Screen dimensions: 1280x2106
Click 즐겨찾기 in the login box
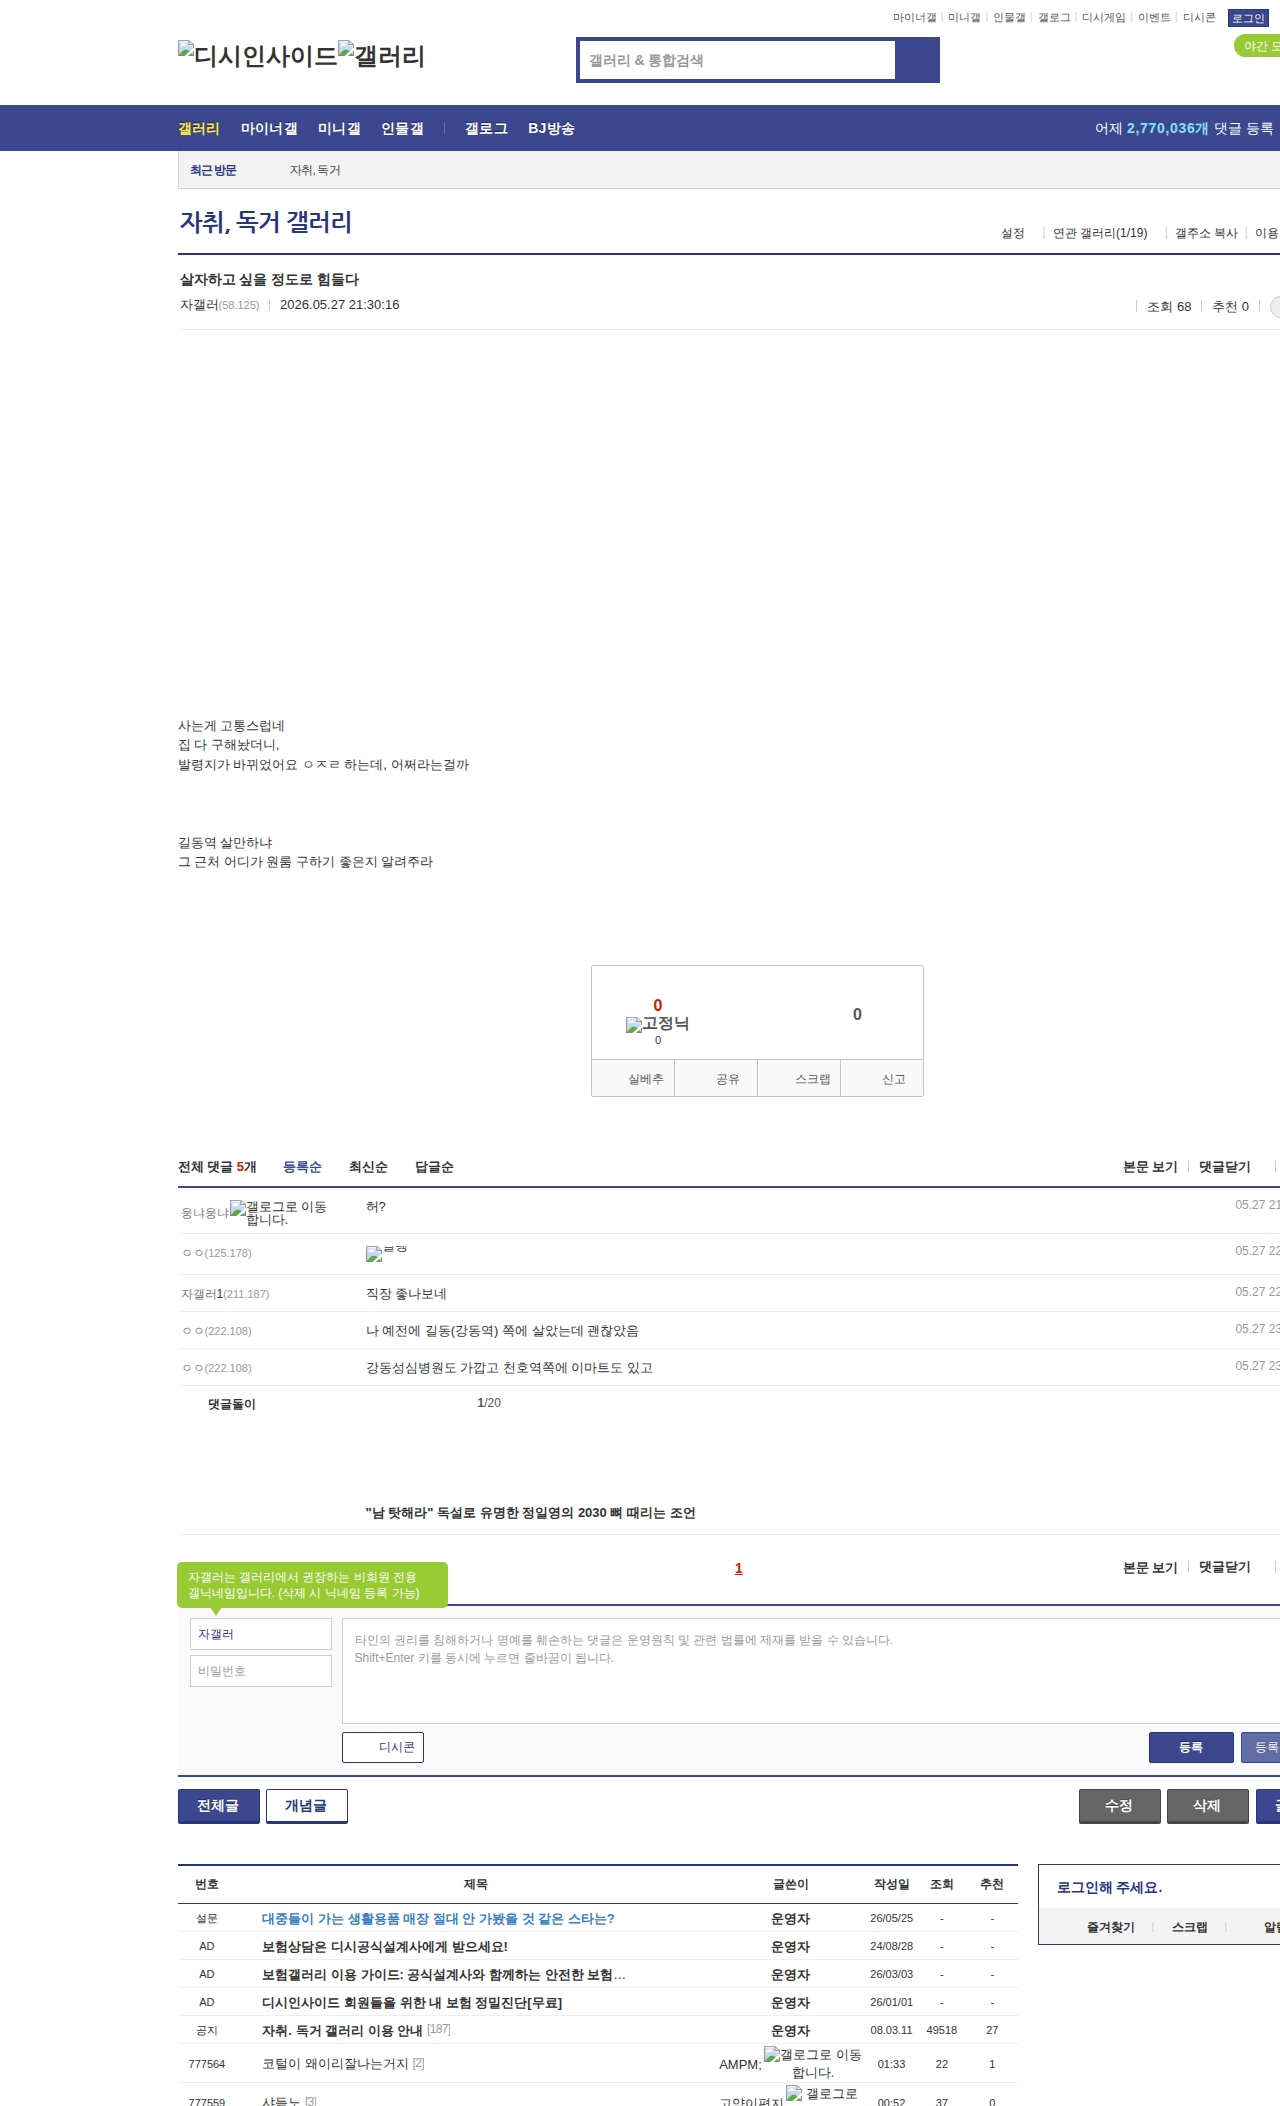pos(1110,1927)
